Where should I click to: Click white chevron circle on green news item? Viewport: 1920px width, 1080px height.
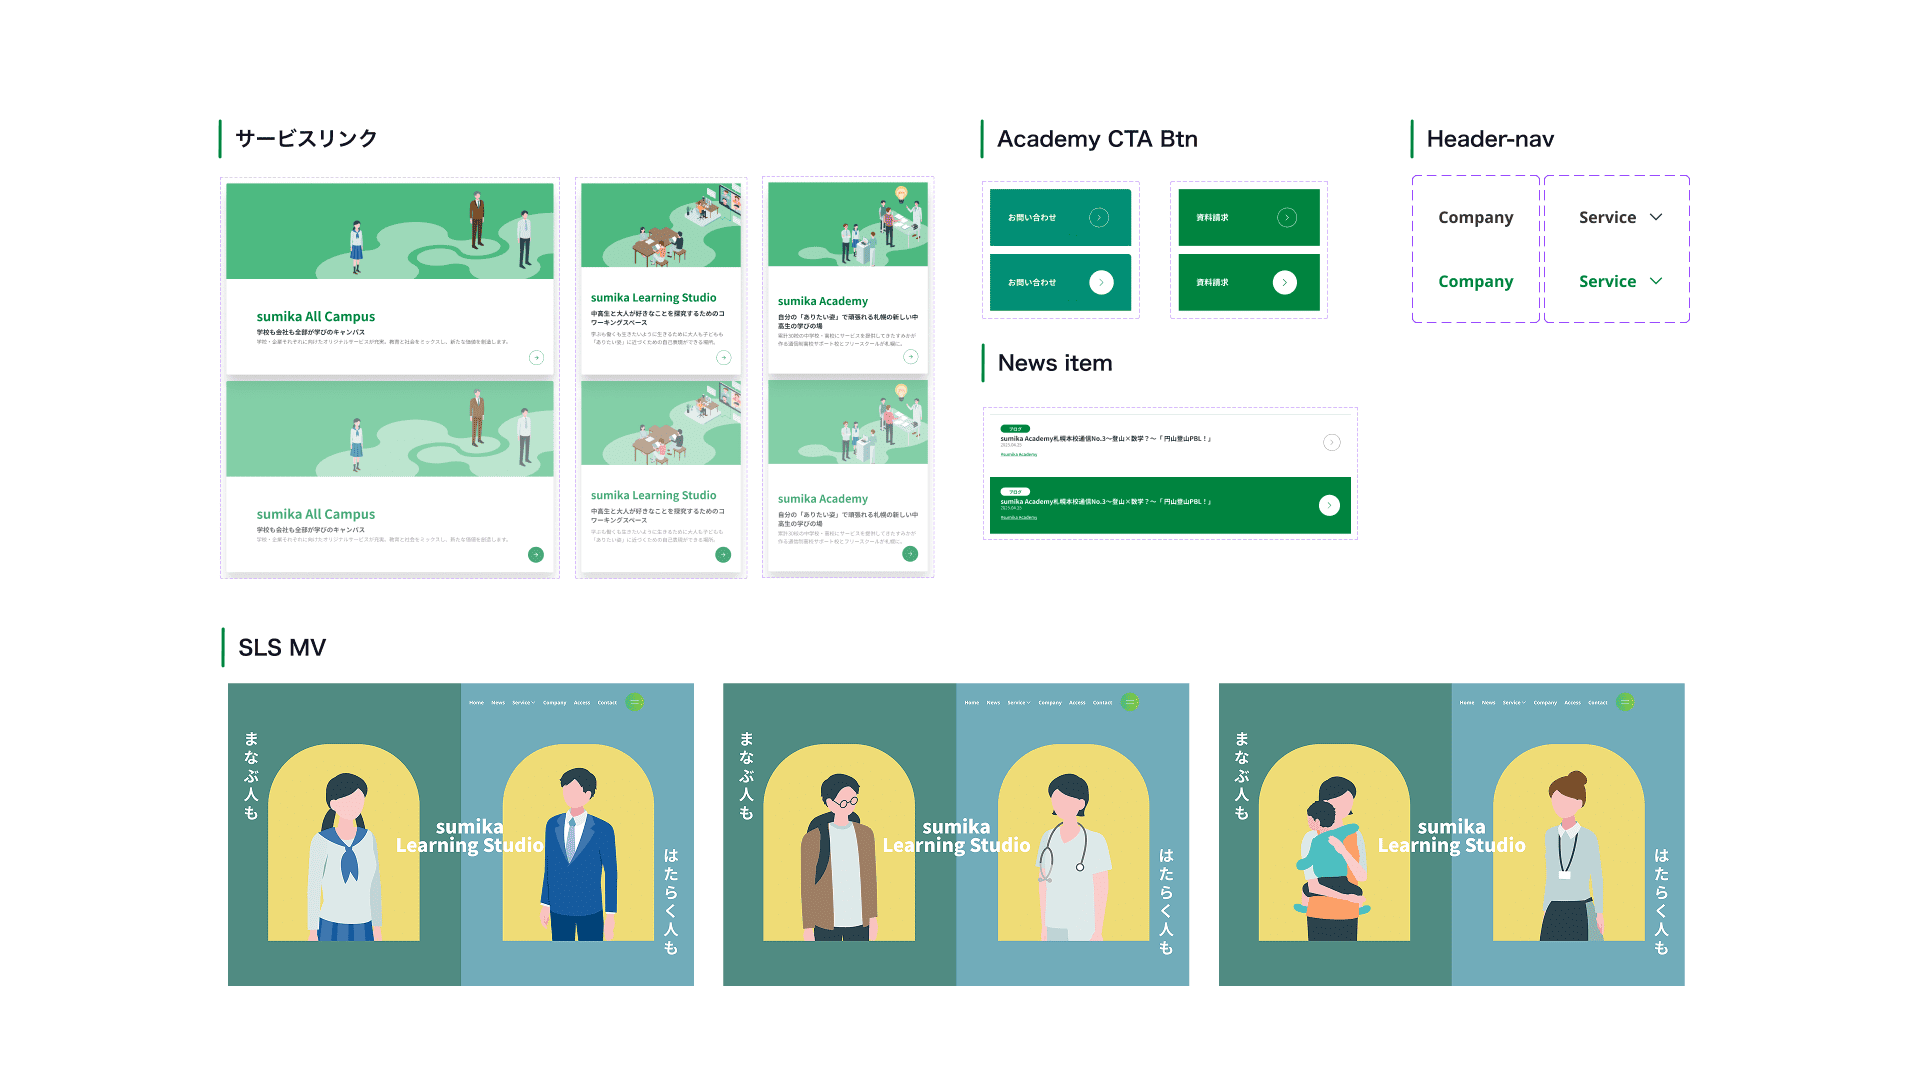1329,505
